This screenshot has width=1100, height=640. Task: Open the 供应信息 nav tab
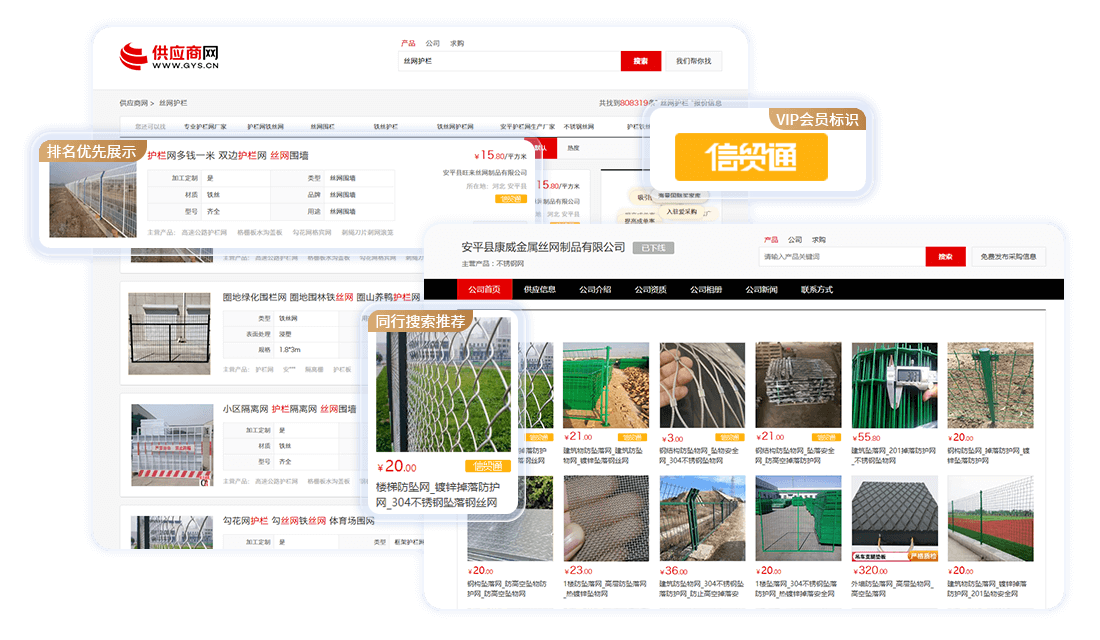tap(539, 289)
